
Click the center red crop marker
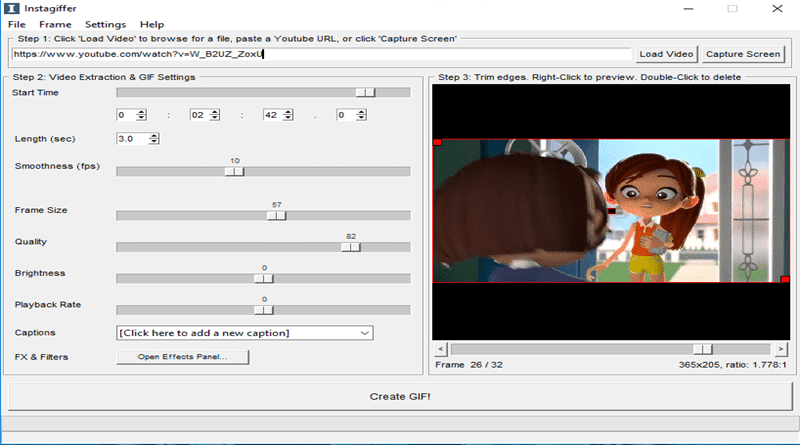[x=612, y=211]
